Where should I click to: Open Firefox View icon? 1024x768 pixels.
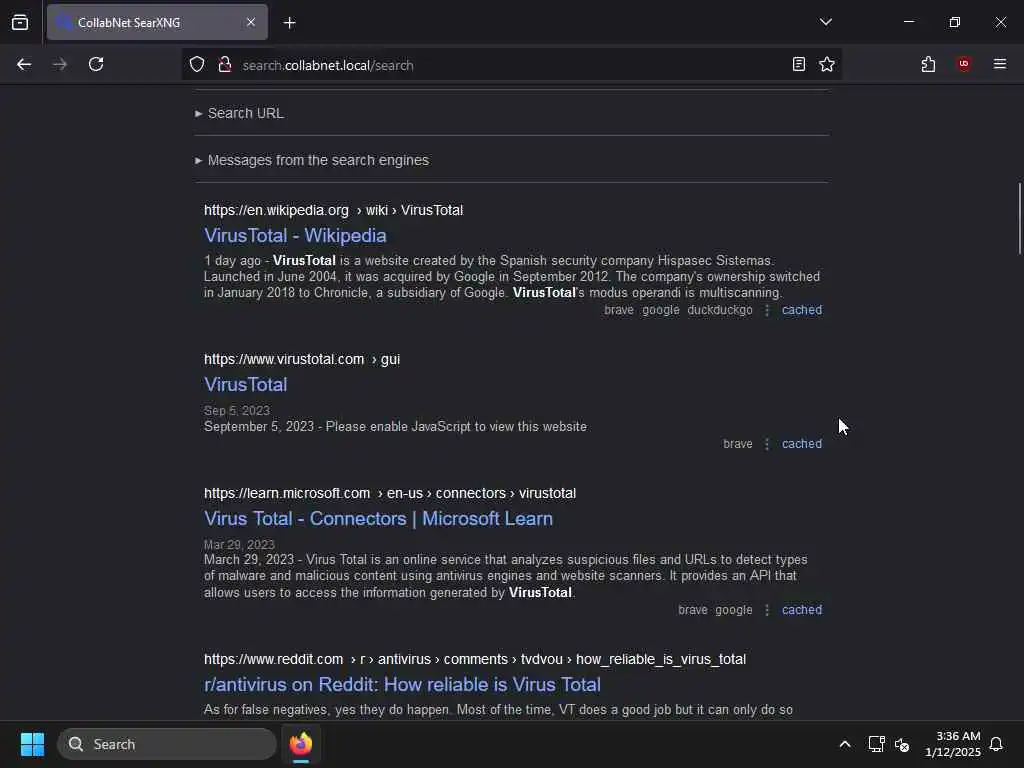point(20,22)
